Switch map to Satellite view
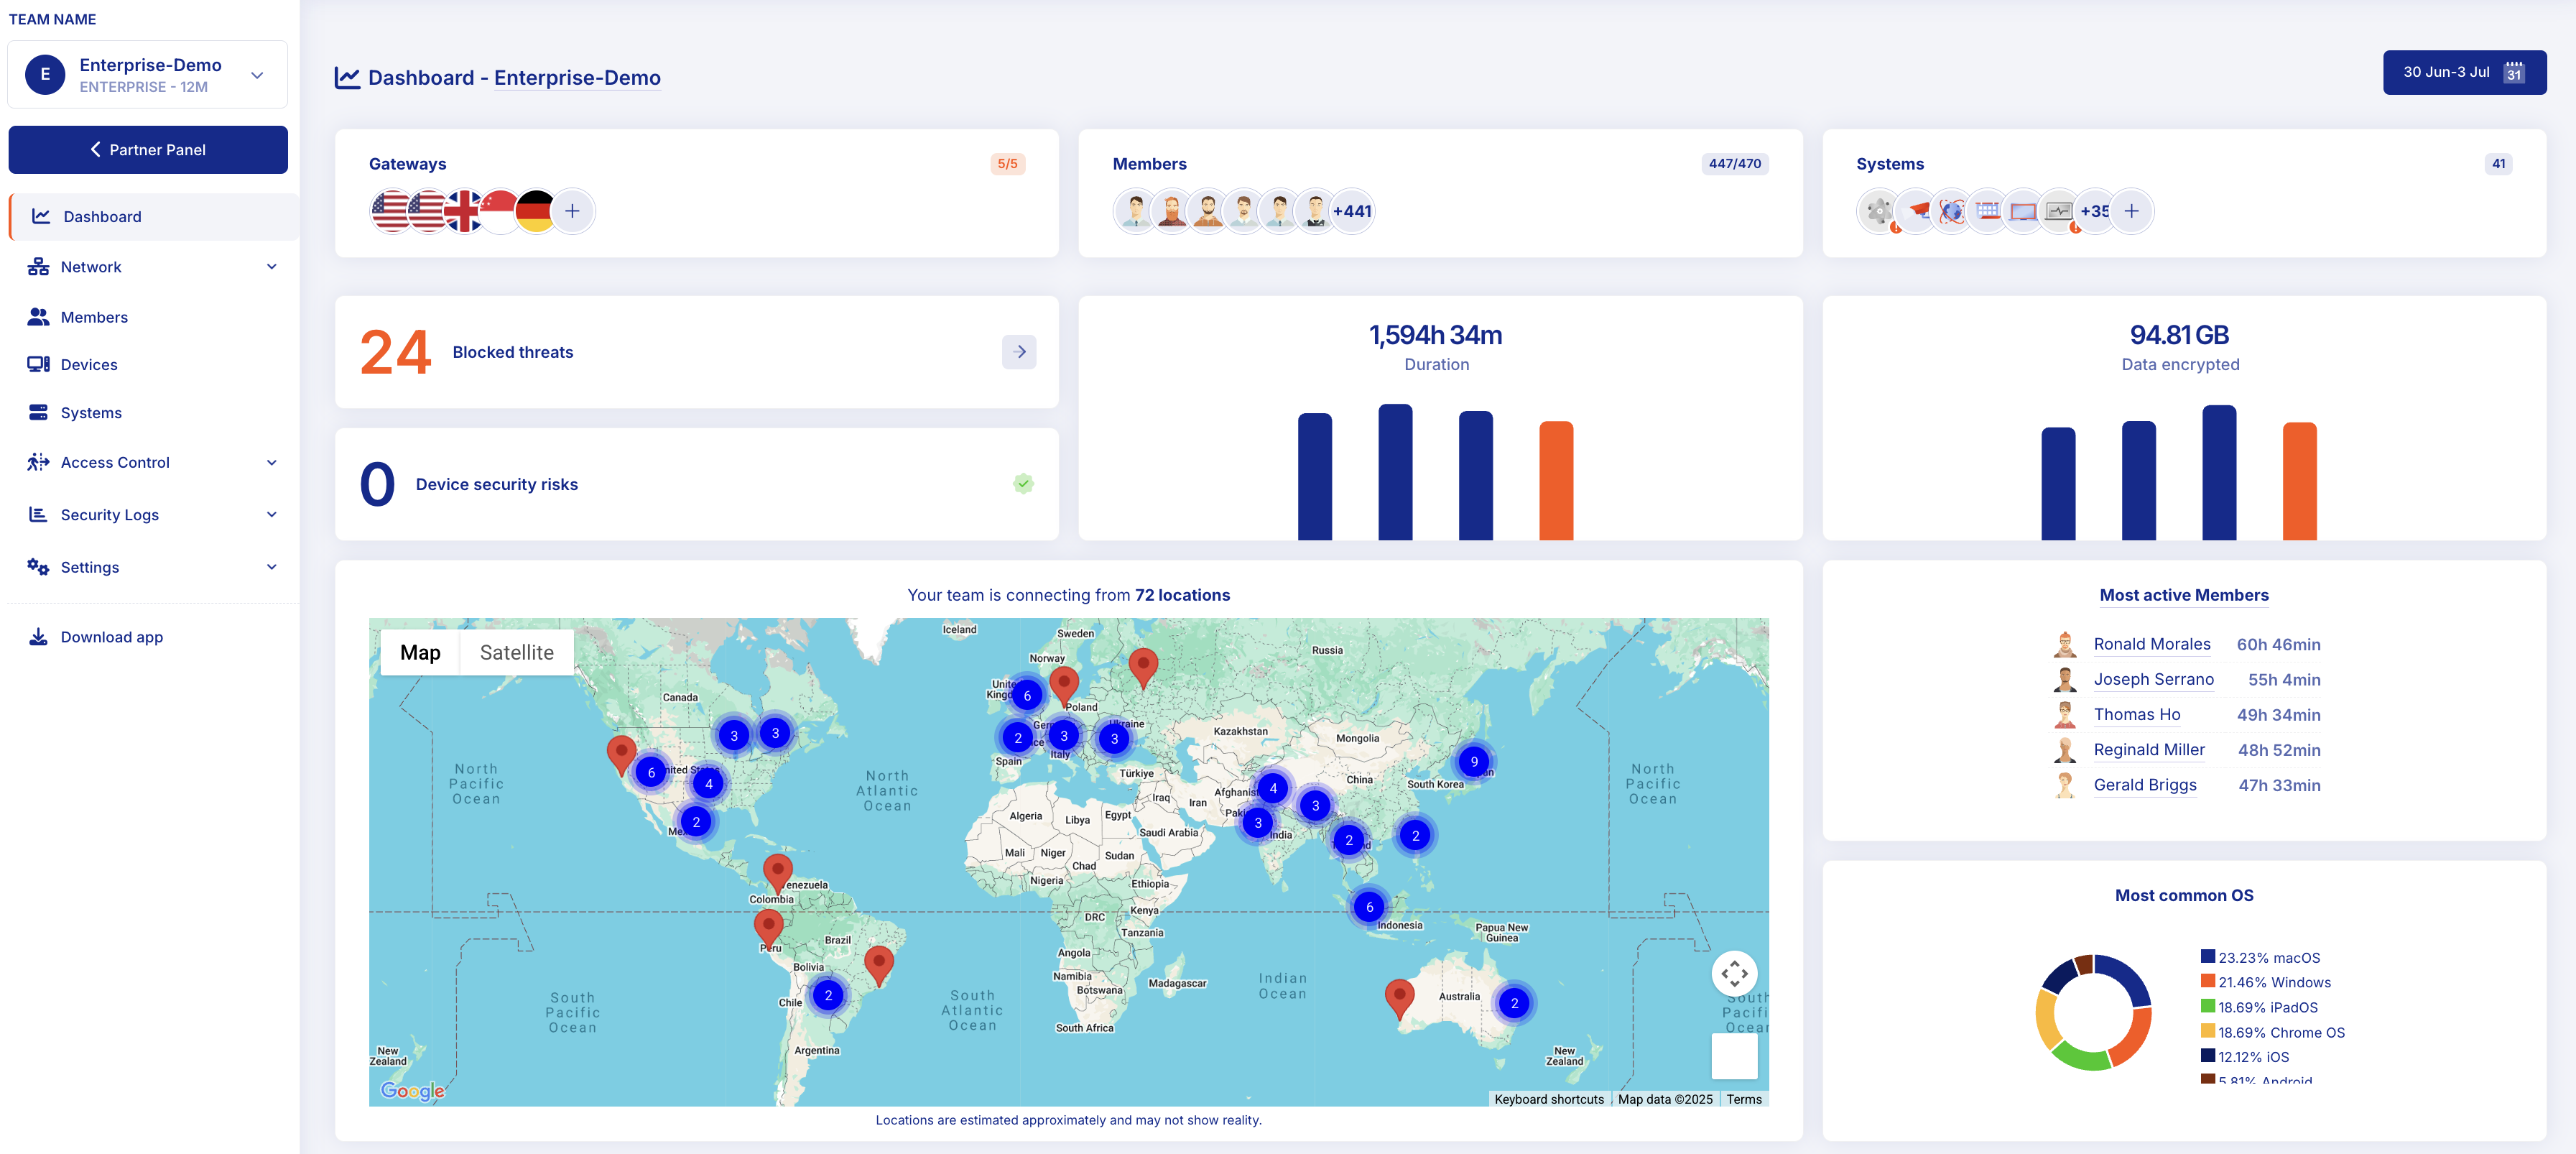 516,653
